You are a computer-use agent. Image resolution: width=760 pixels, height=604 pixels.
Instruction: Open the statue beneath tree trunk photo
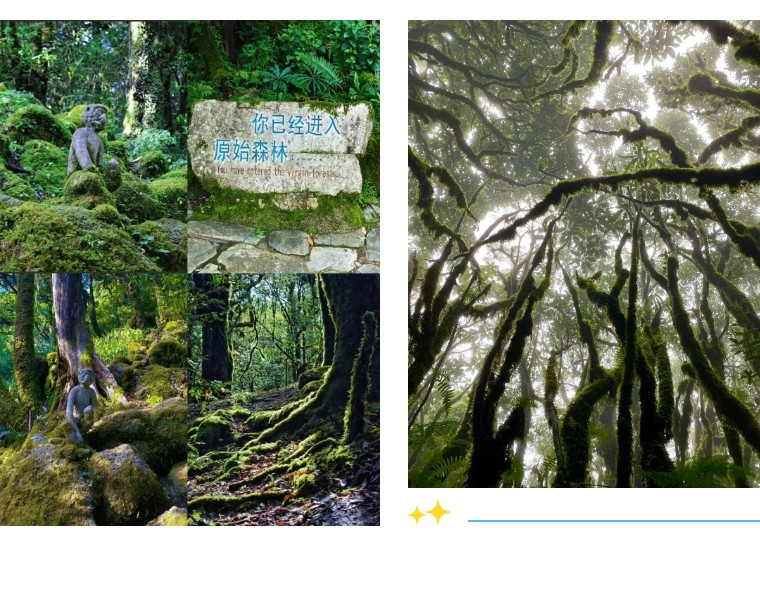(93, 399)
